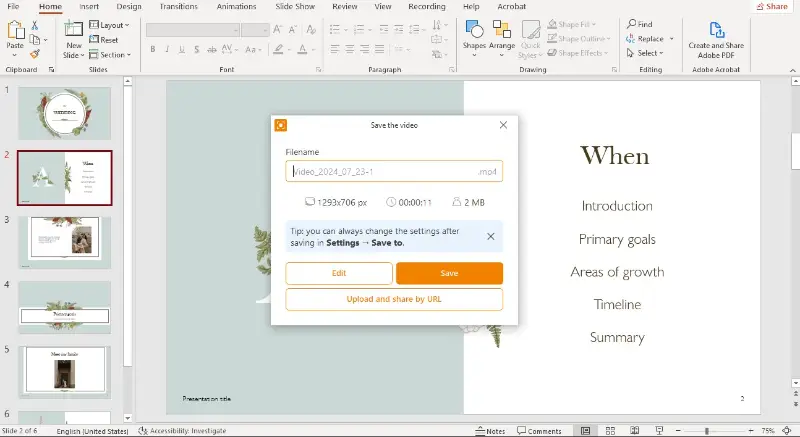
Task: Click the Increase Font Size icon
Action: [278, 30]
